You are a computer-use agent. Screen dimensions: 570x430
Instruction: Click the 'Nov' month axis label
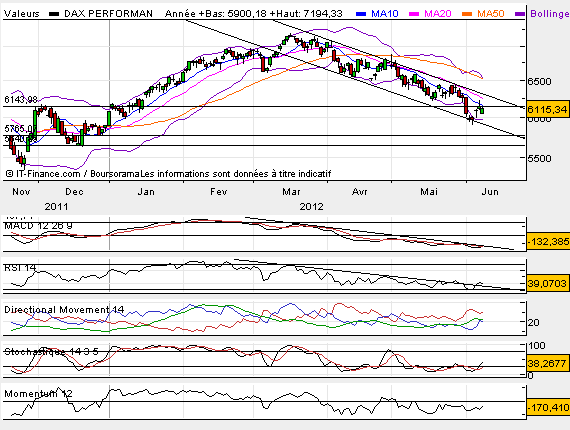(21, 192)
